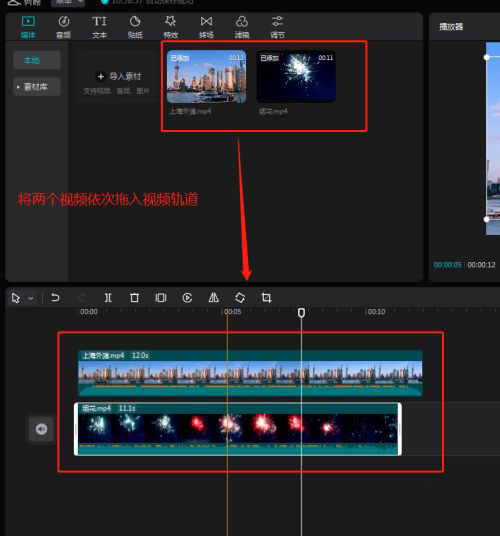Mute the main track speaker toggle
Viewport: 500px width, 536px height.
click(41, 429)
